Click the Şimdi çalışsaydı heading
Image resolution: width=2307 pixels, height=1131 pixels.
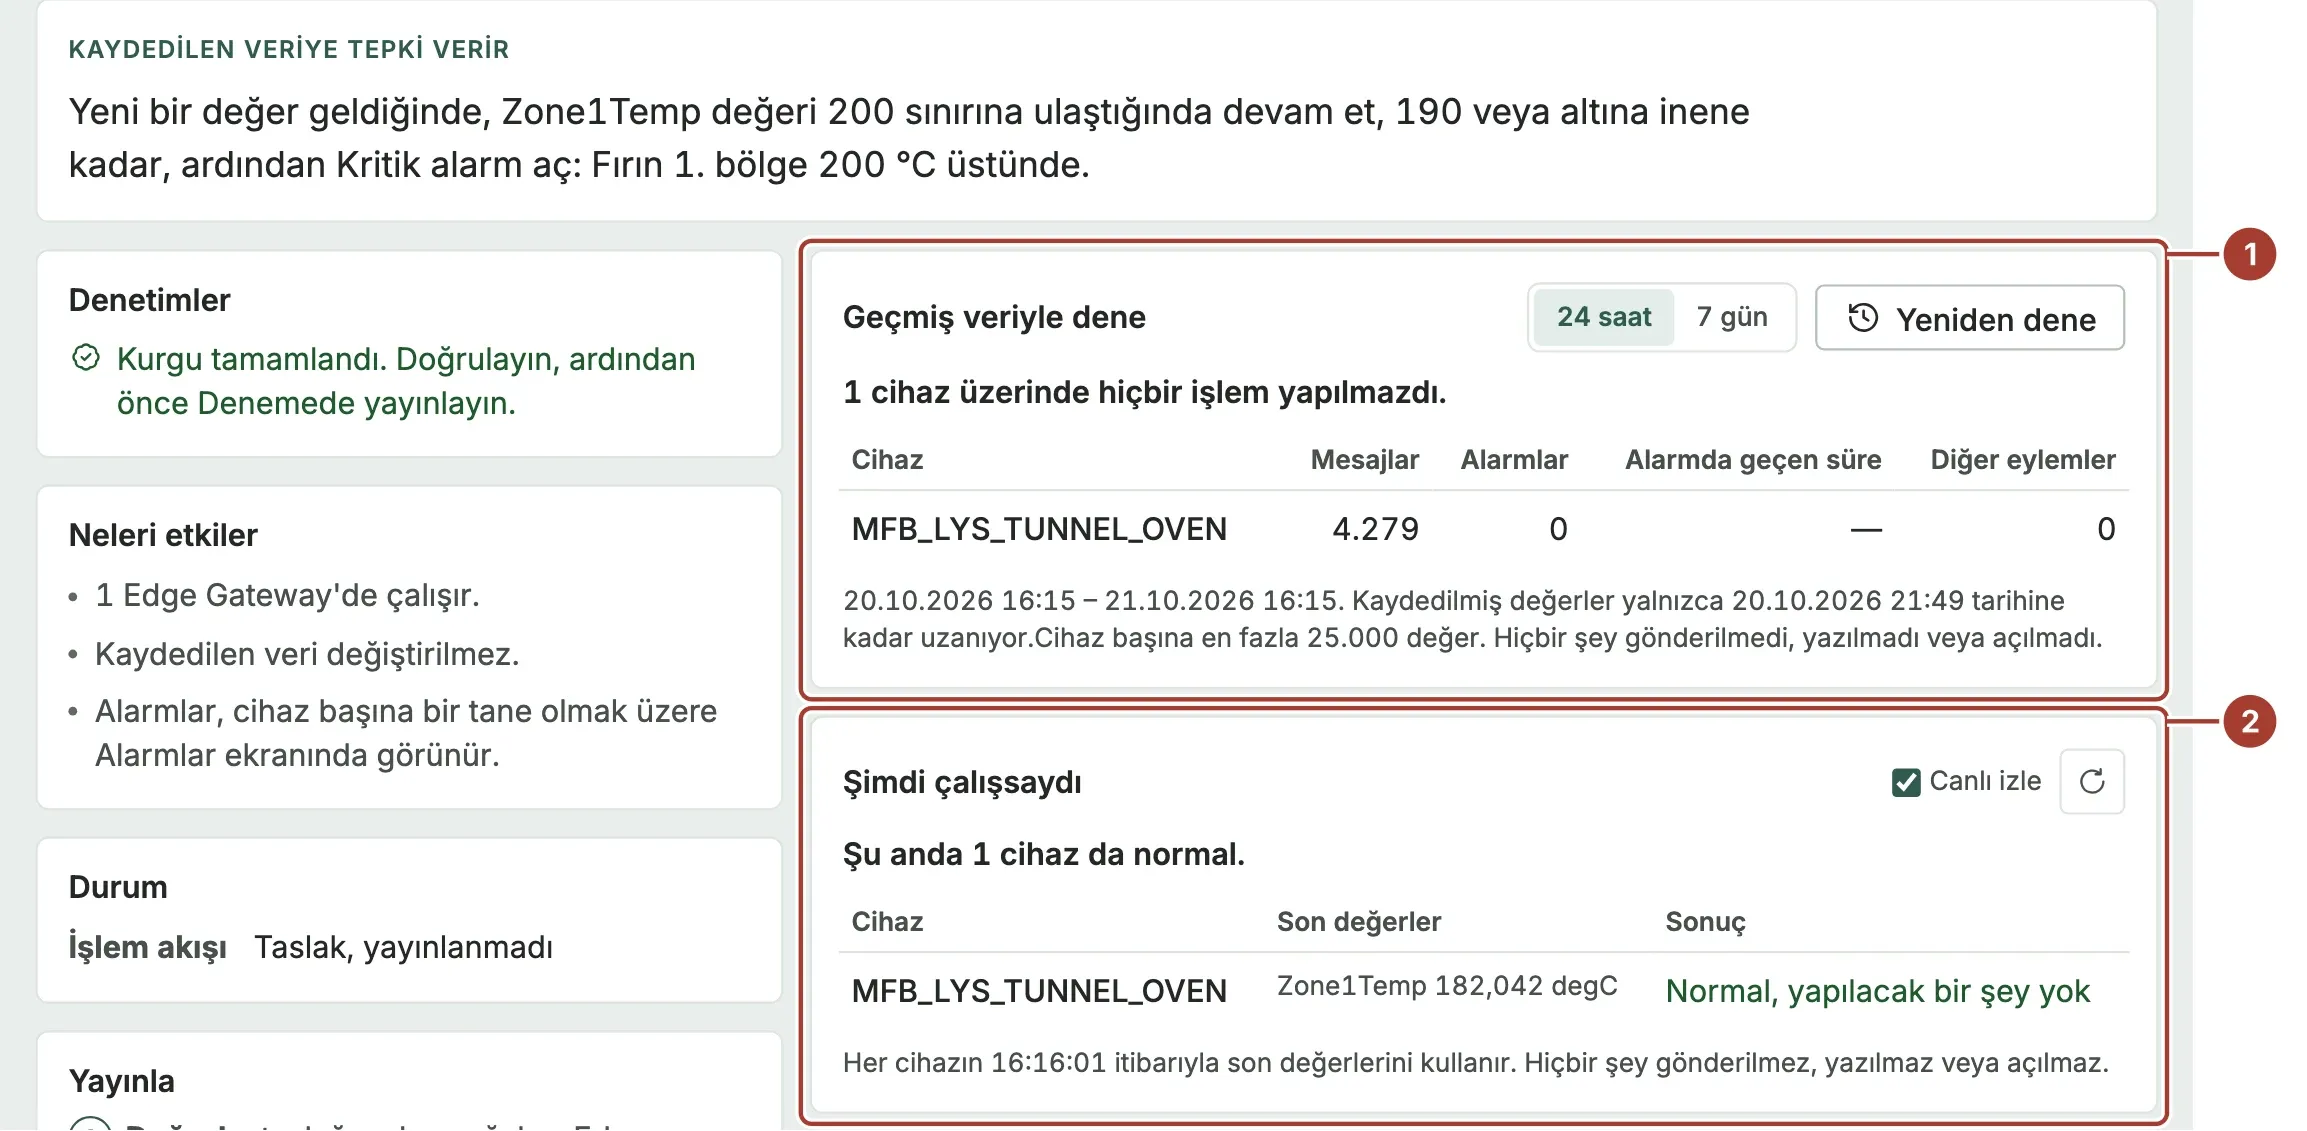click(962, 782)
